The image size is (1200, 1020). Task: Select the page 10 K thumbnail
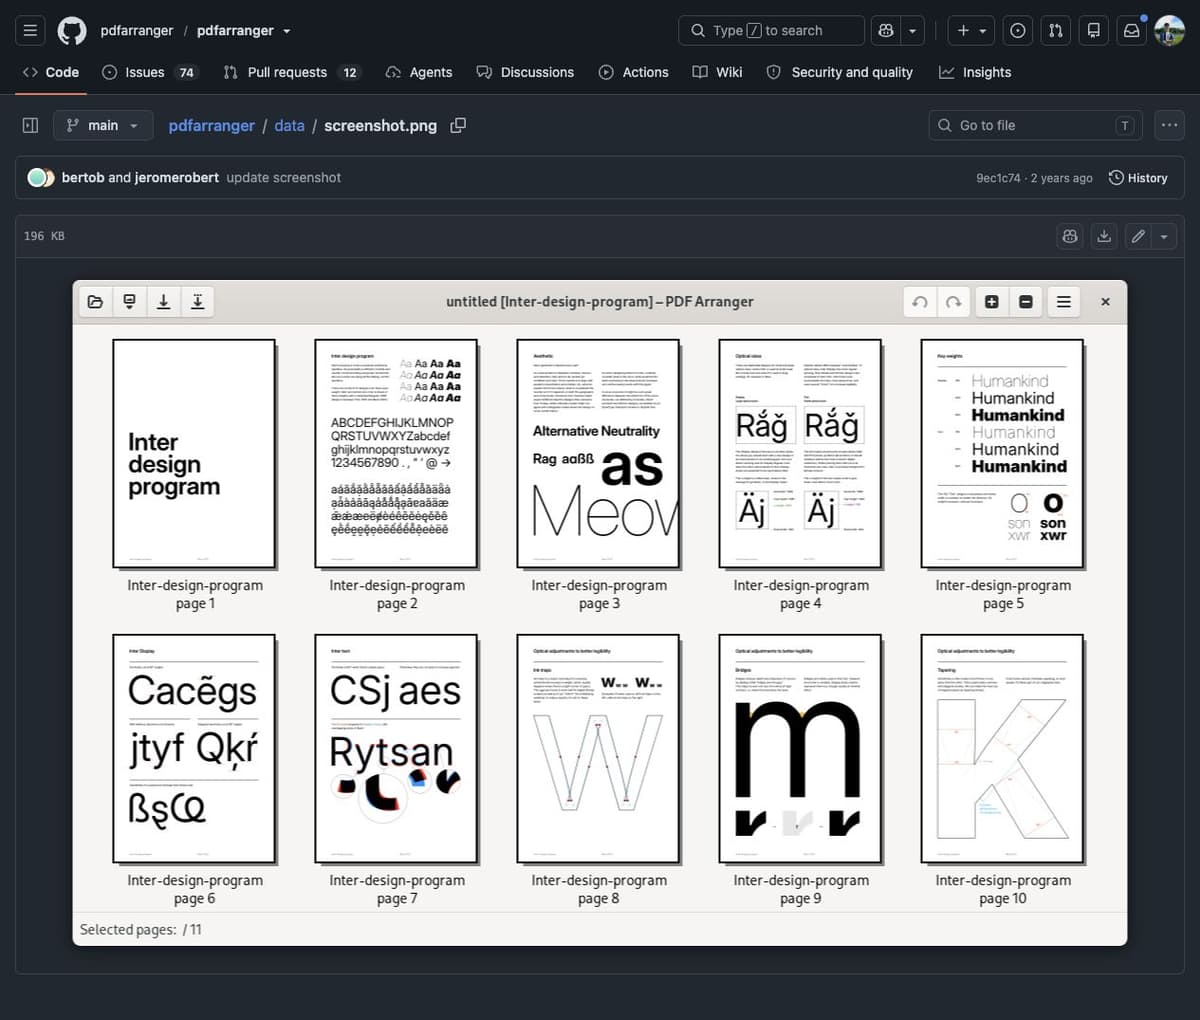[x=1002, y=748]
